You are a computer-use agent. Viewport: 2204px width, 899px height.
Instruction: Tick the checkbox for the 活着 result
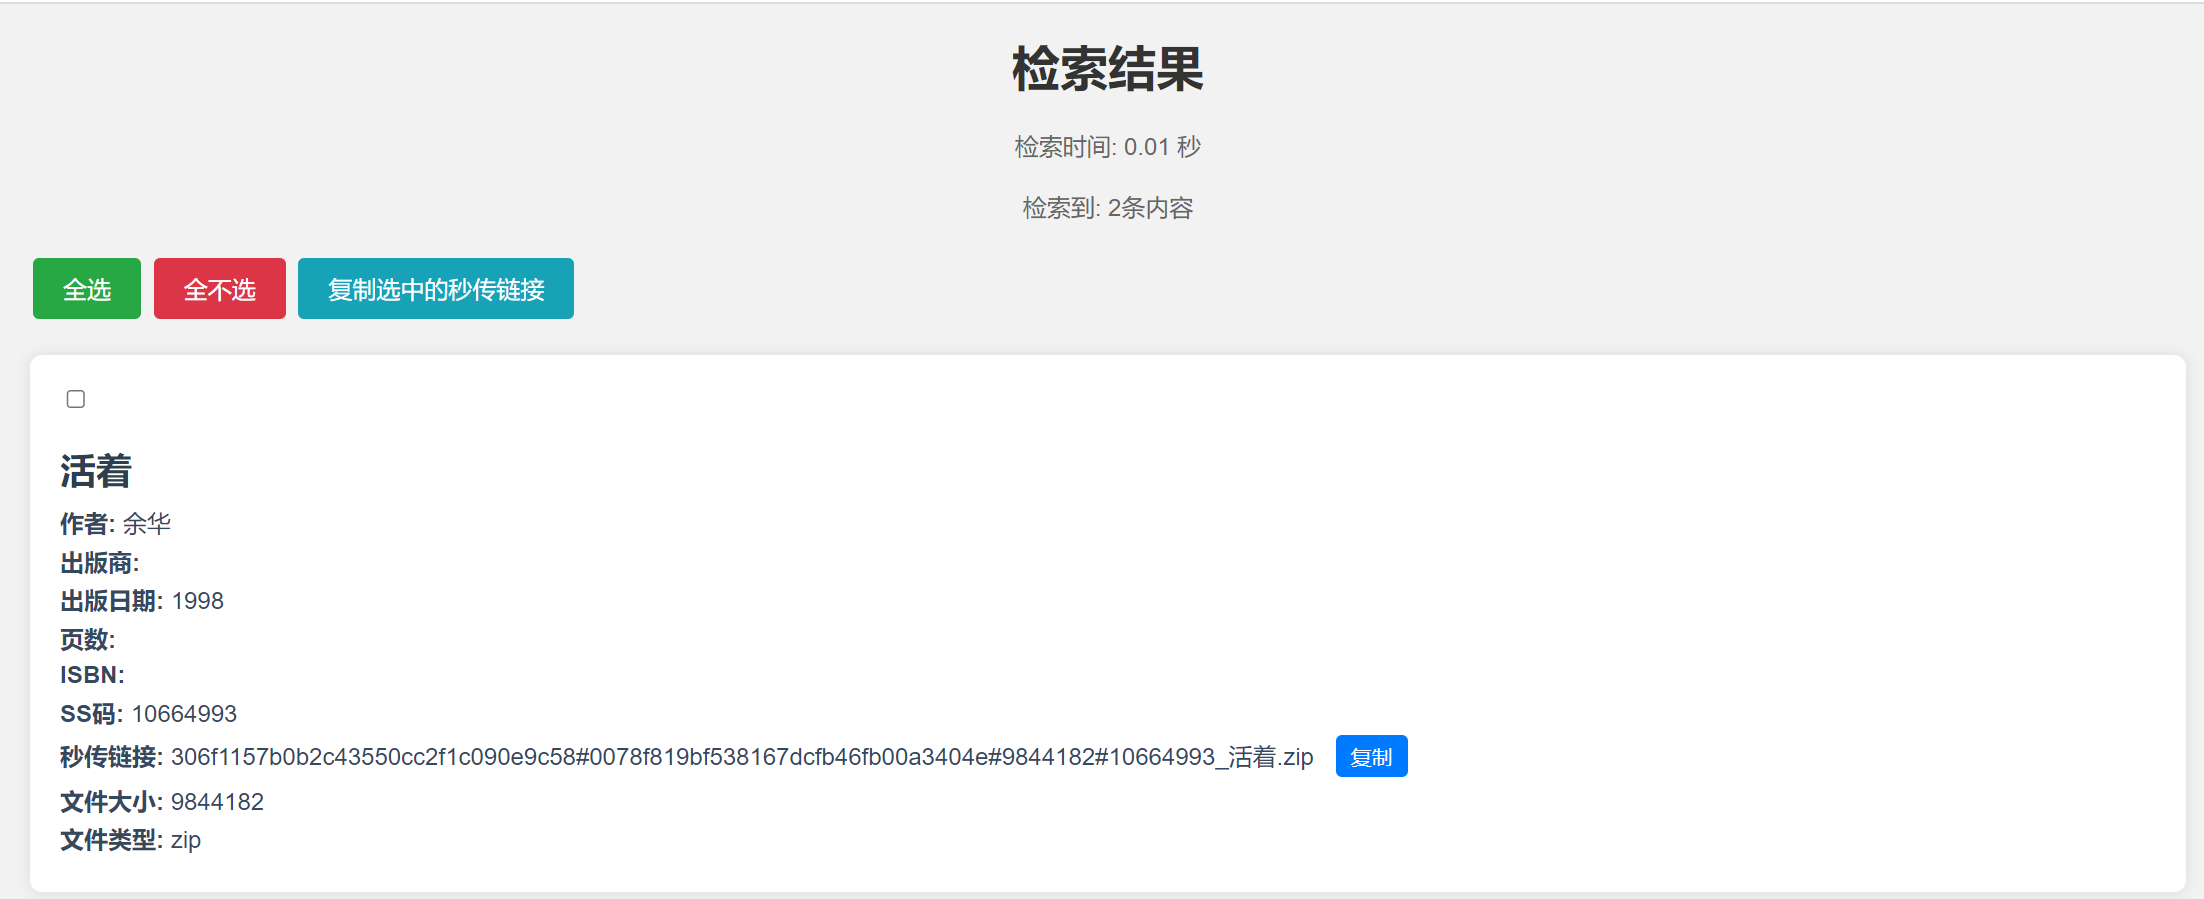tap(76, 399)
